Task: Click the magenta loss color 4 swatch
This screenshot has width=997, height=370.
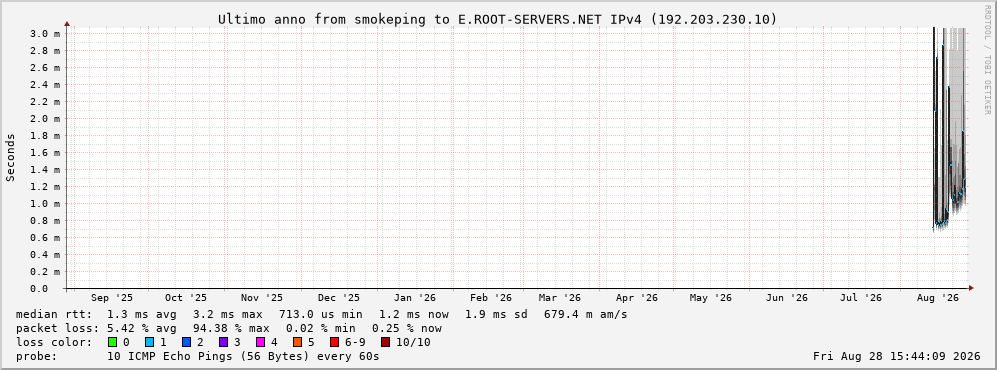Action: coord(260,342)
